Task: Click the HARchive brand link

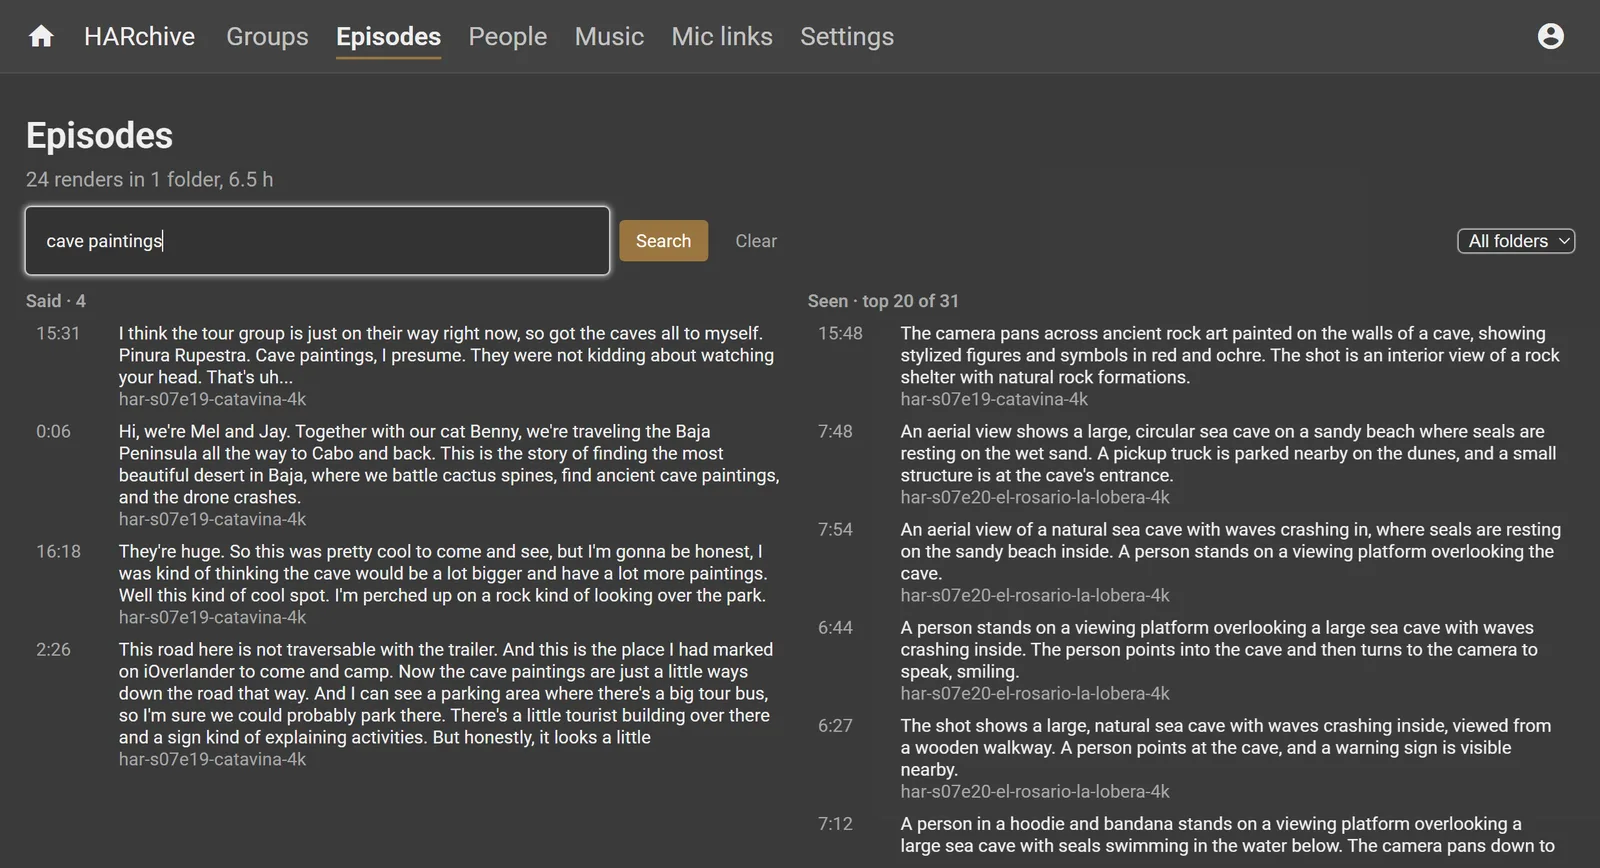Action: [x=139, y=36]
